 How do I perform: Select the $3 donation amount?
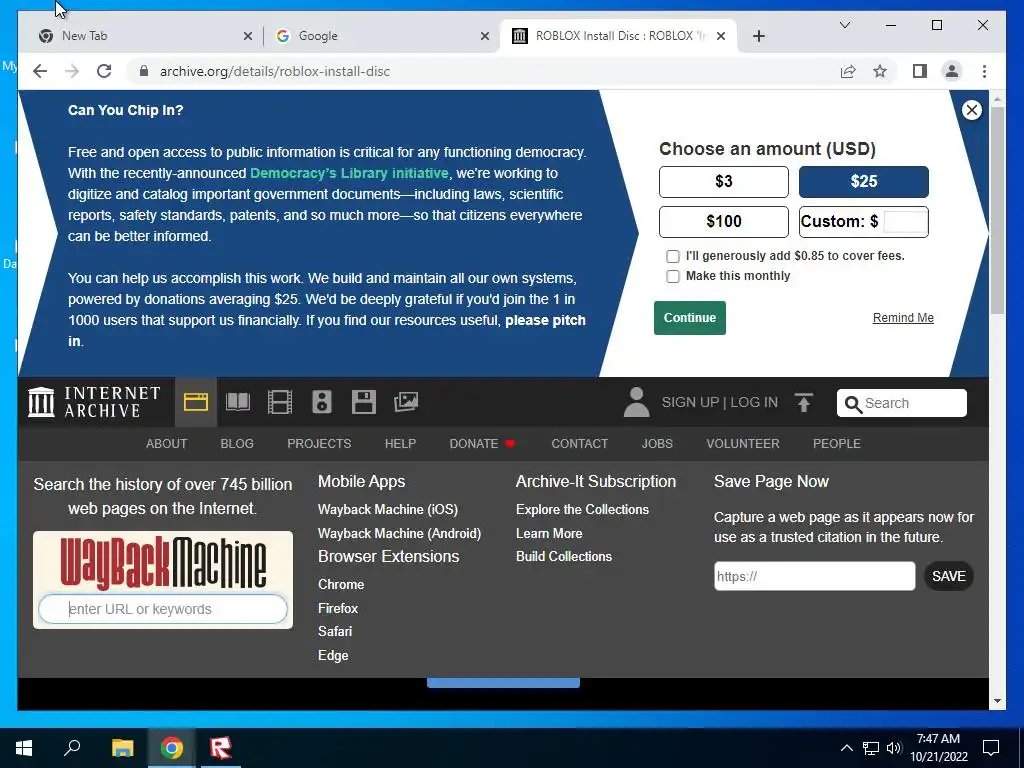724,182
